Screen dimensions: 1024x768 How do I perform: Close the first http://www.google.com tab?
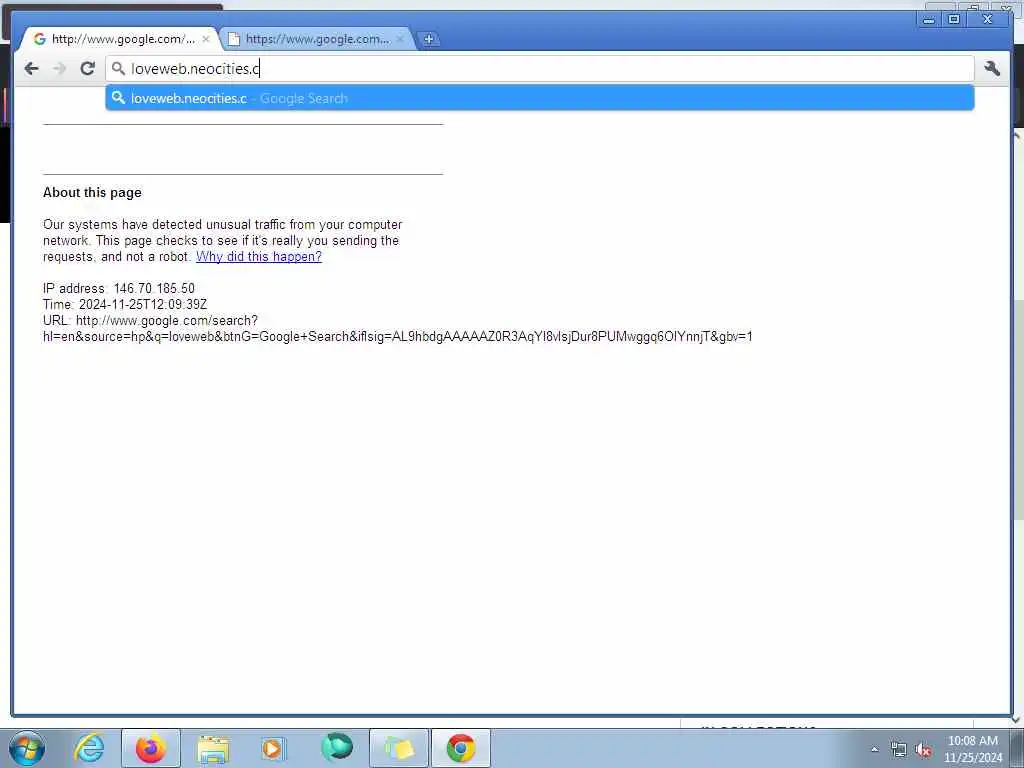pos(206,39)
